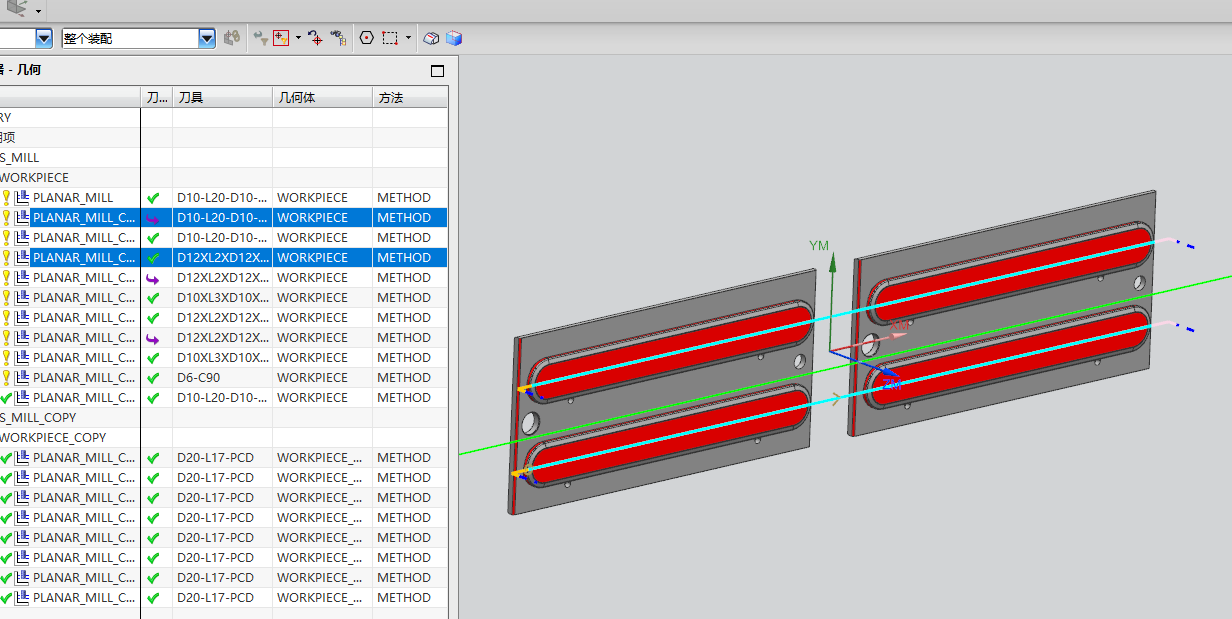Open the 整个装配 dropdown list

[207, 38]
